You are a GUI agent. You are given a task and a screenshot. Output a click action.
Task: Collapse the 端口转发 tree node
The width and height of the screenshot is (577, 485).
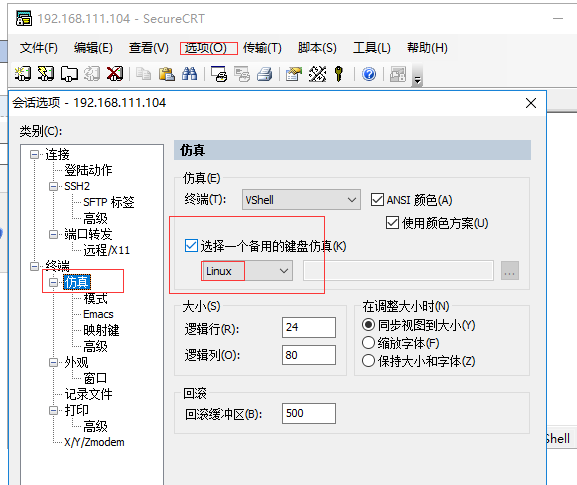click(53, 234)
